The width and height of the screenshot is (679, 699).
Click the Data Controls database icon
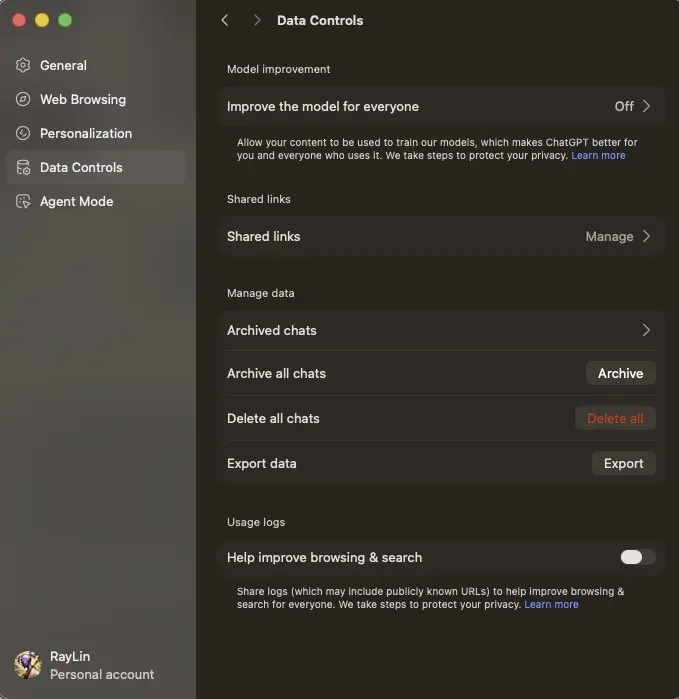(23, 167)
